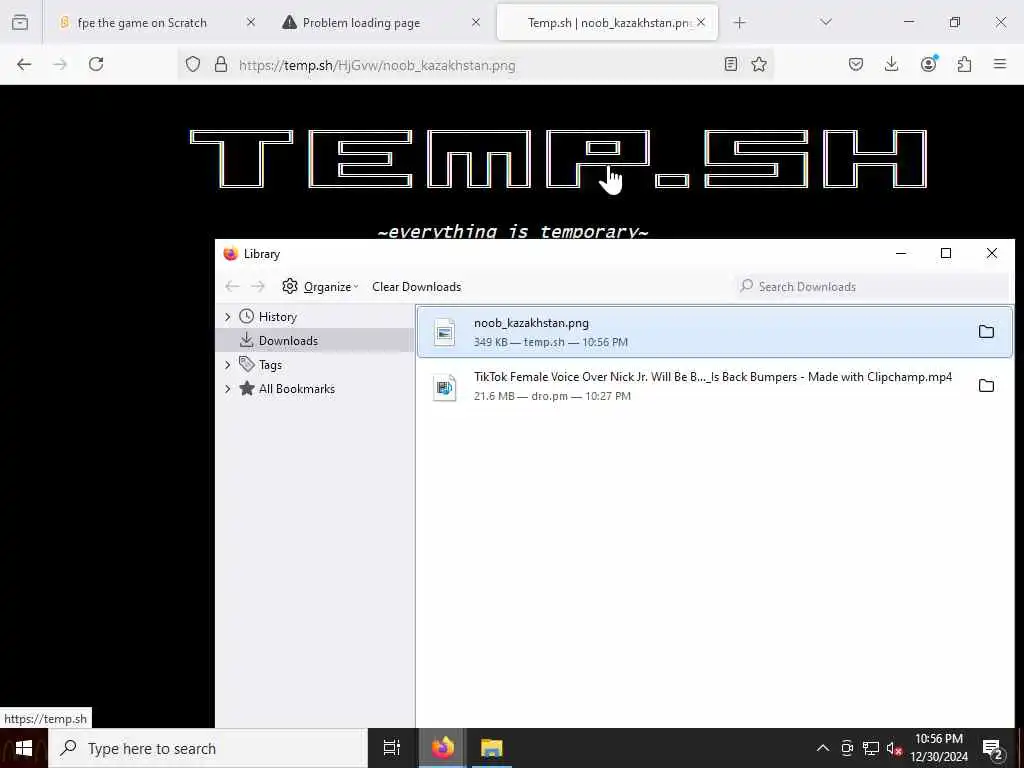Open volume muted speaker icon
Viewport: 1024px width, 768px height.
pos(894,748)
